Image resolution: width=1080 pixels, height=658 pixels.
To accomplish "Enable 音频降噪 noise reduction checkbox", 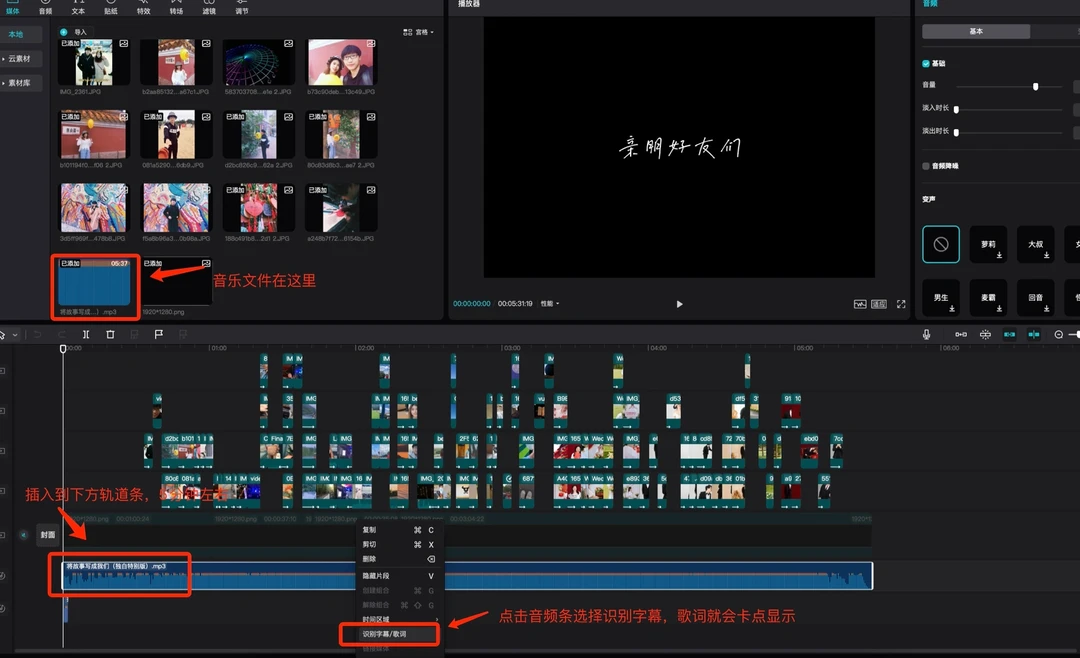I will [x=926, y=166].
